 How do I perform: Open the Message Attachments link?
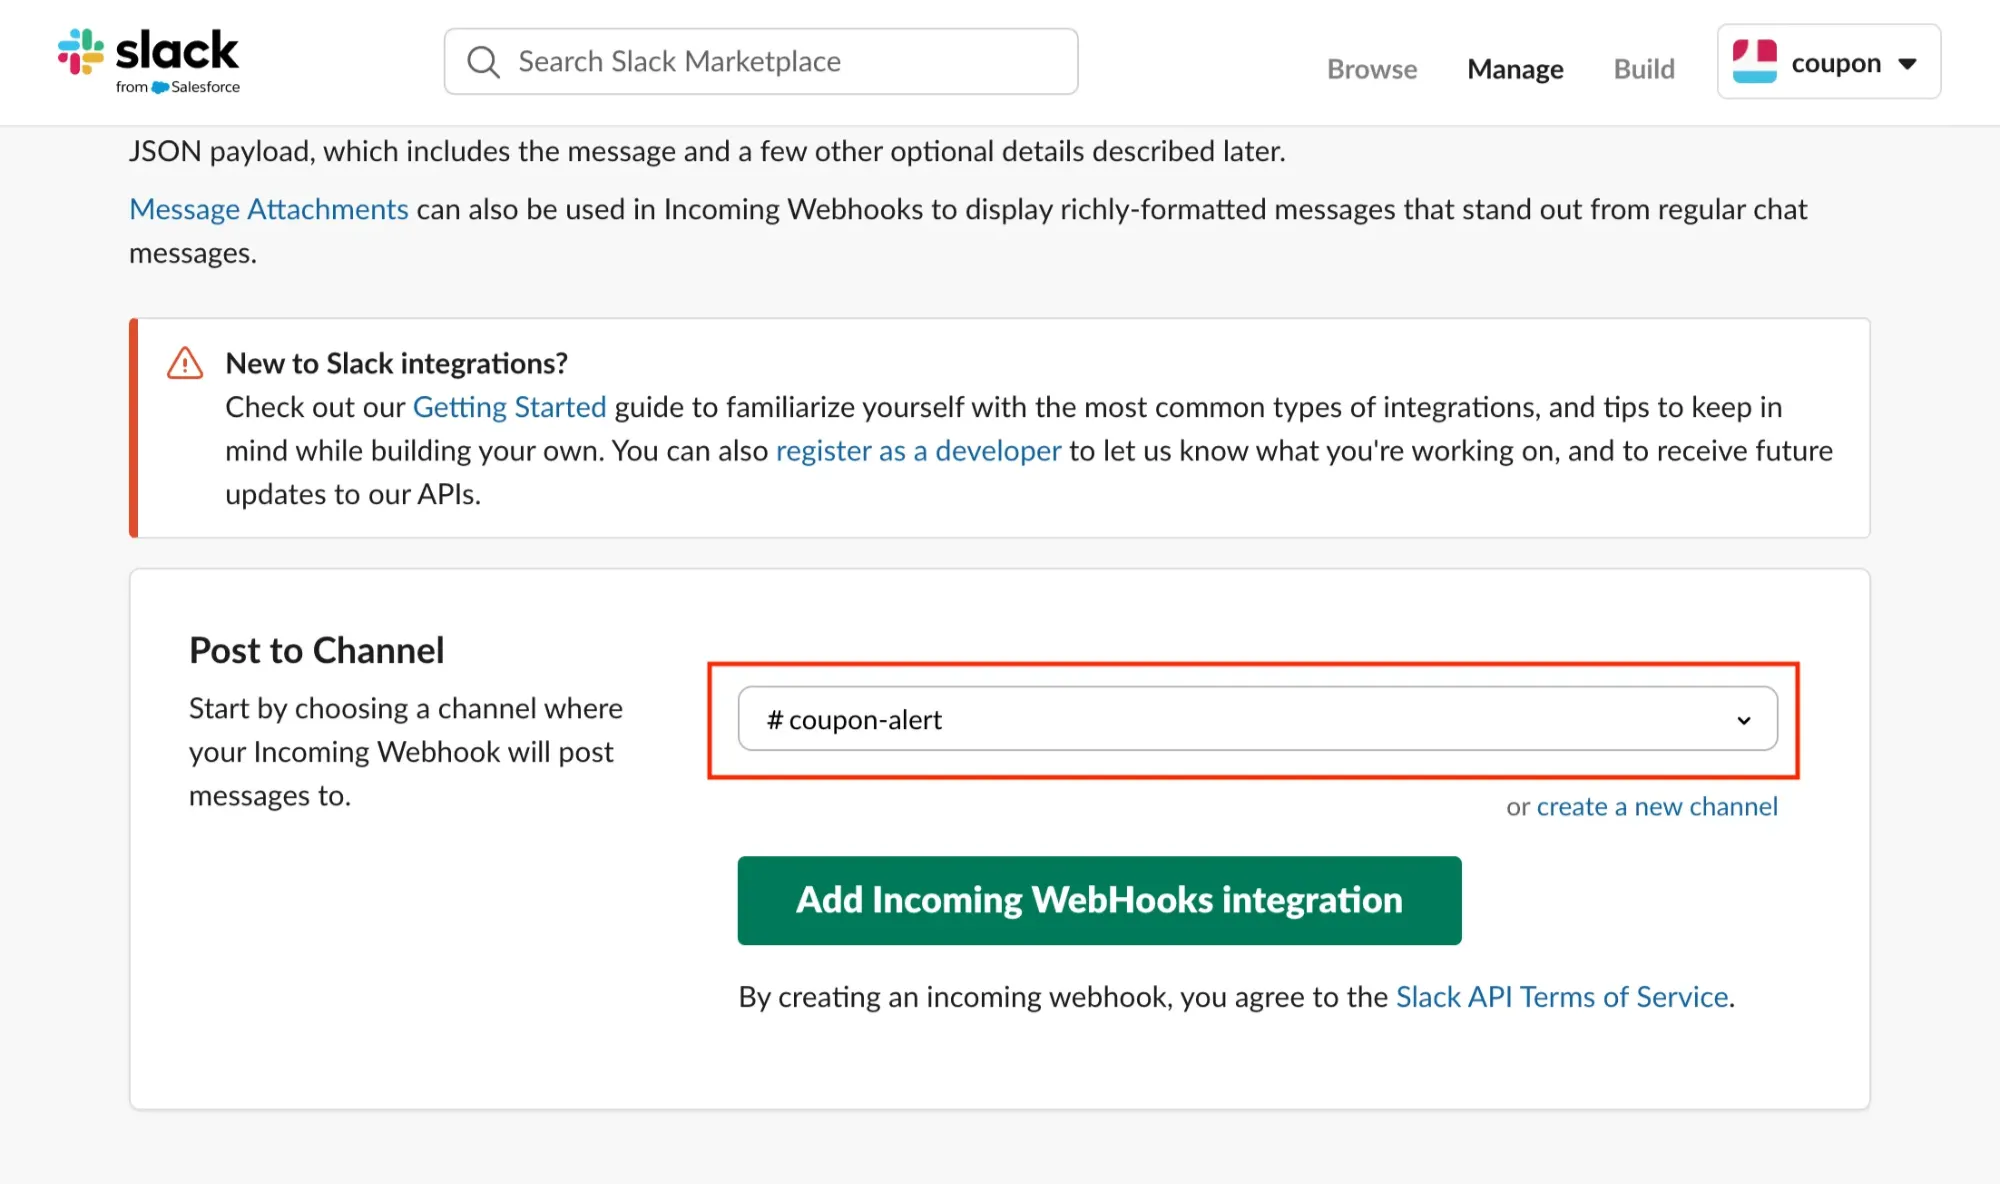pos(269,209)
